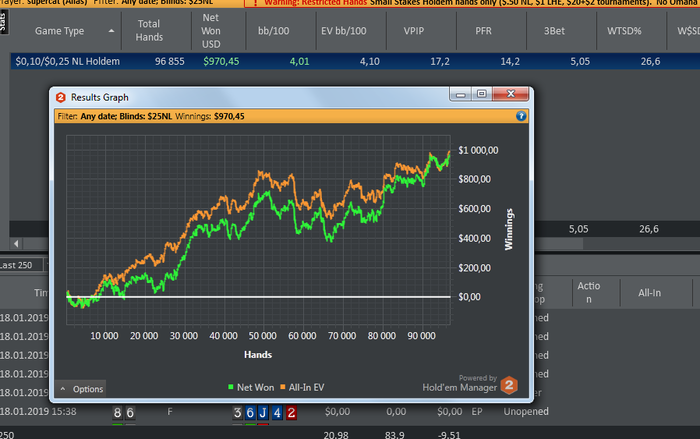Click the 14,2 PFR value

510,61
